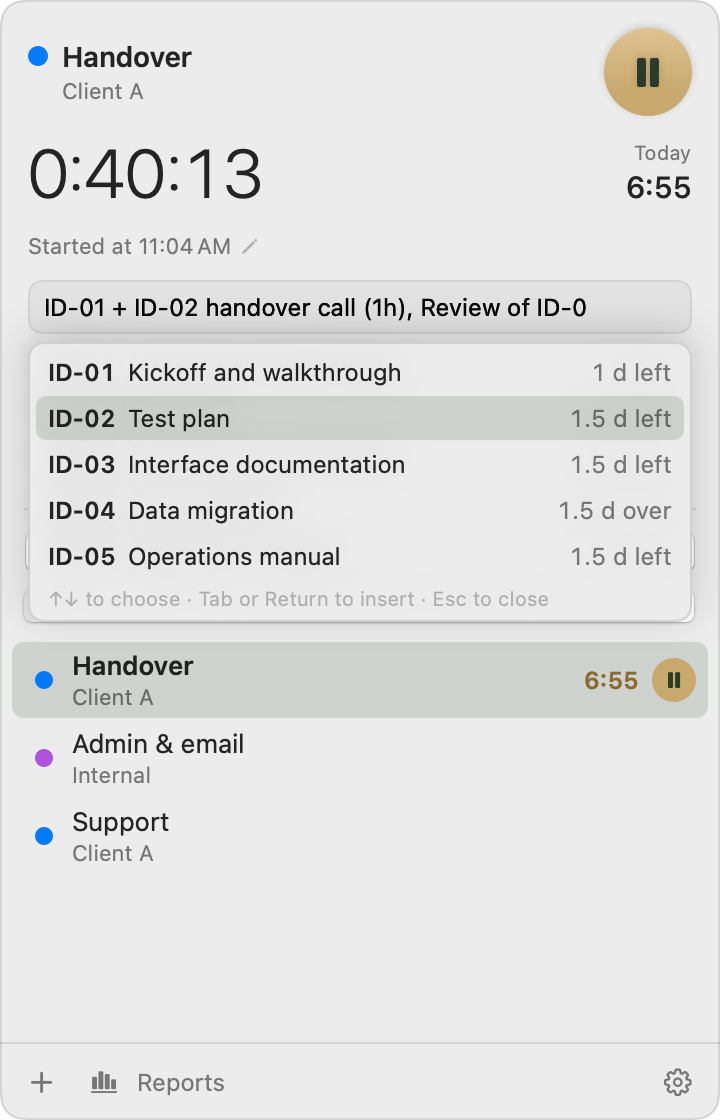This screenshot has height=1120, width=720.
Task: Pause the running Handover timer at top
Action: [x=647, y=72]
